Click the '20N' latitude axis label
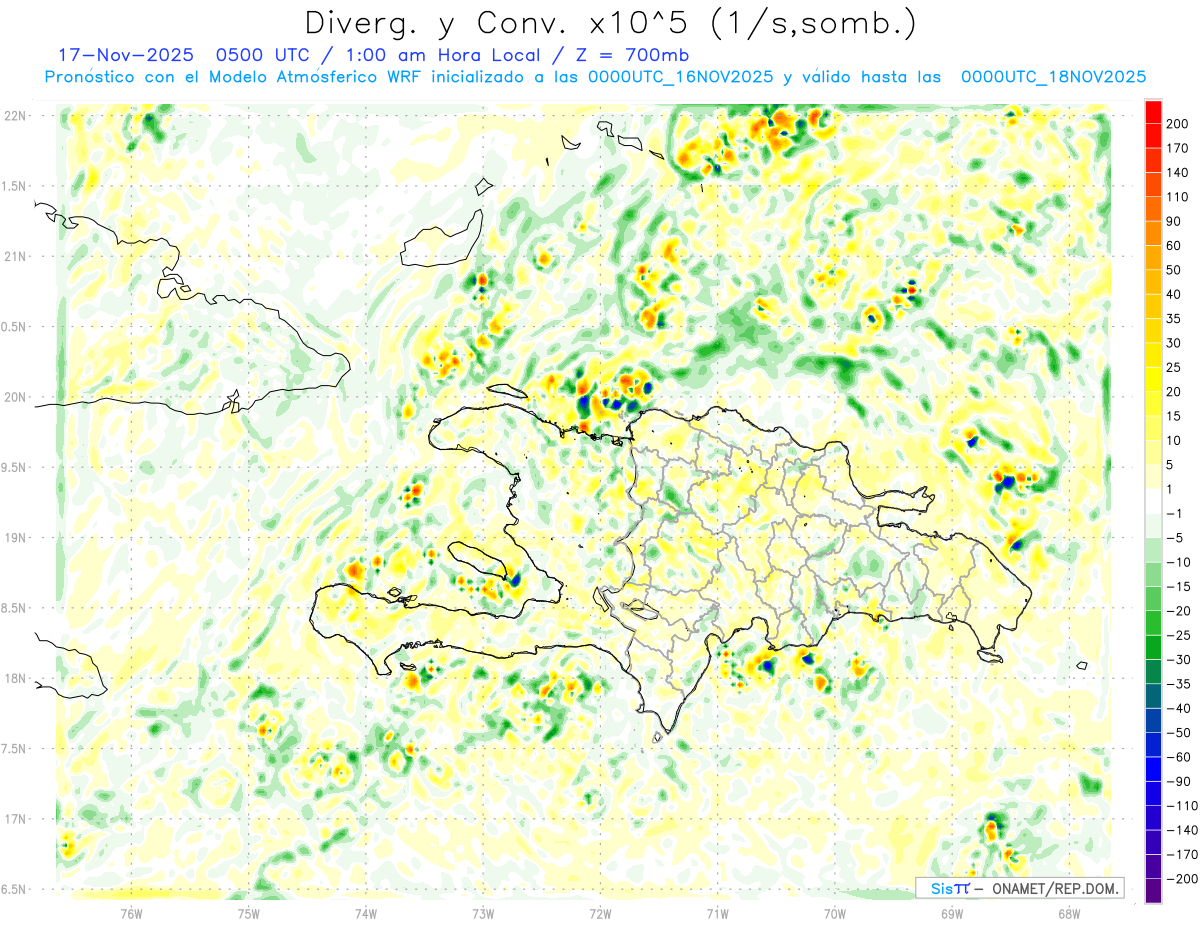 [x=14, y=397]
